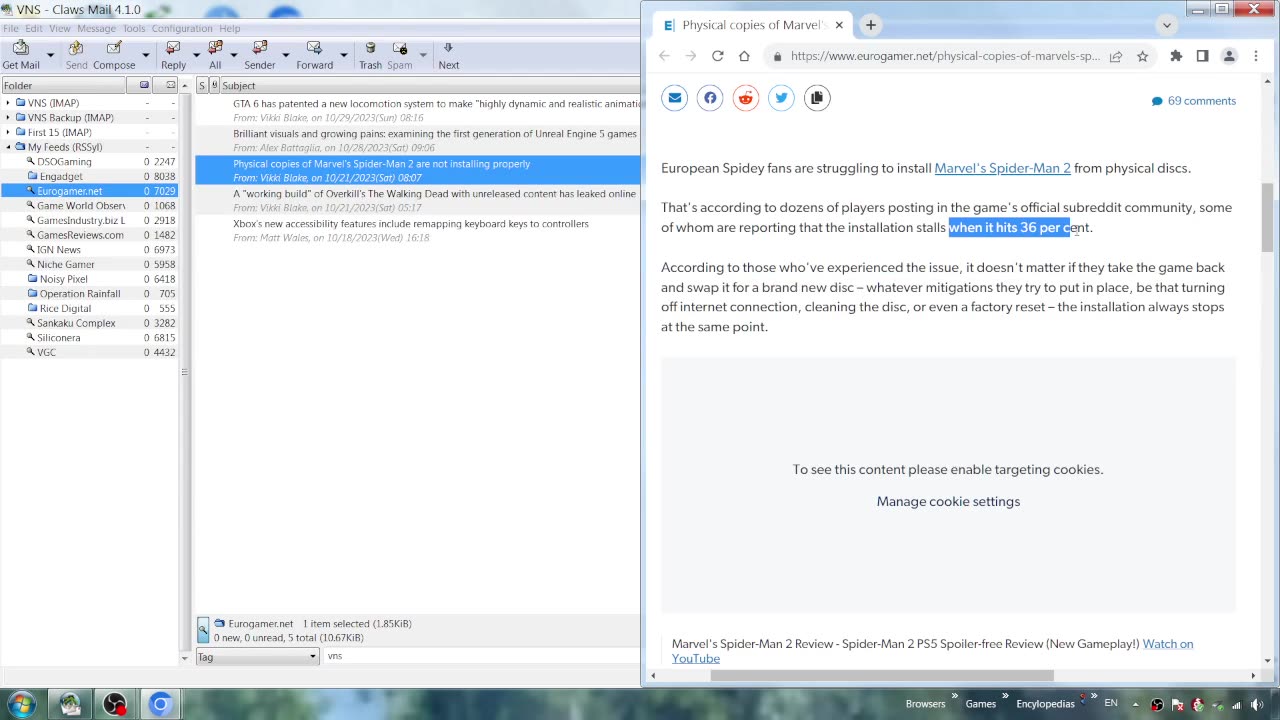Open the Configuration menu
Screen dimensions: 1280x720
pos(182,28)
